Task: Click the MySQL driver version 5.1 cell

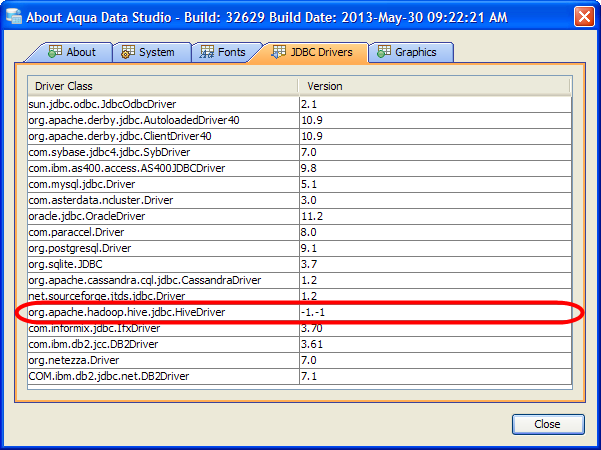Action: coord(435,184)
